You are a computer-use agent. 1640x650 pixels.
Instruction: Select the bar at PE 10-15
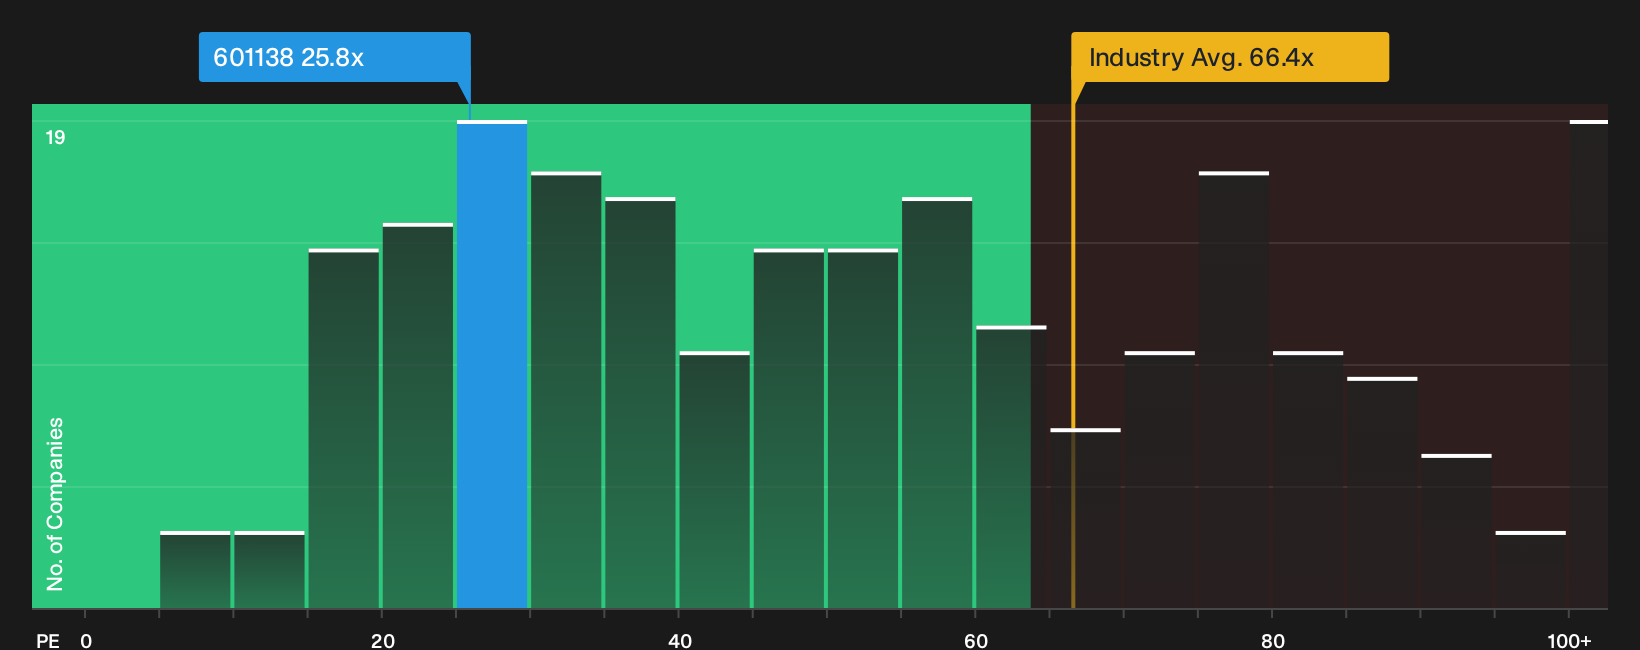269,570
